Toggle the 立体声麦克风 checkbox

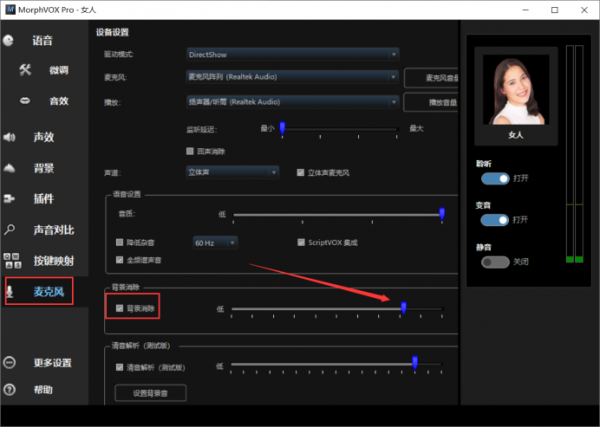(301, 173)
